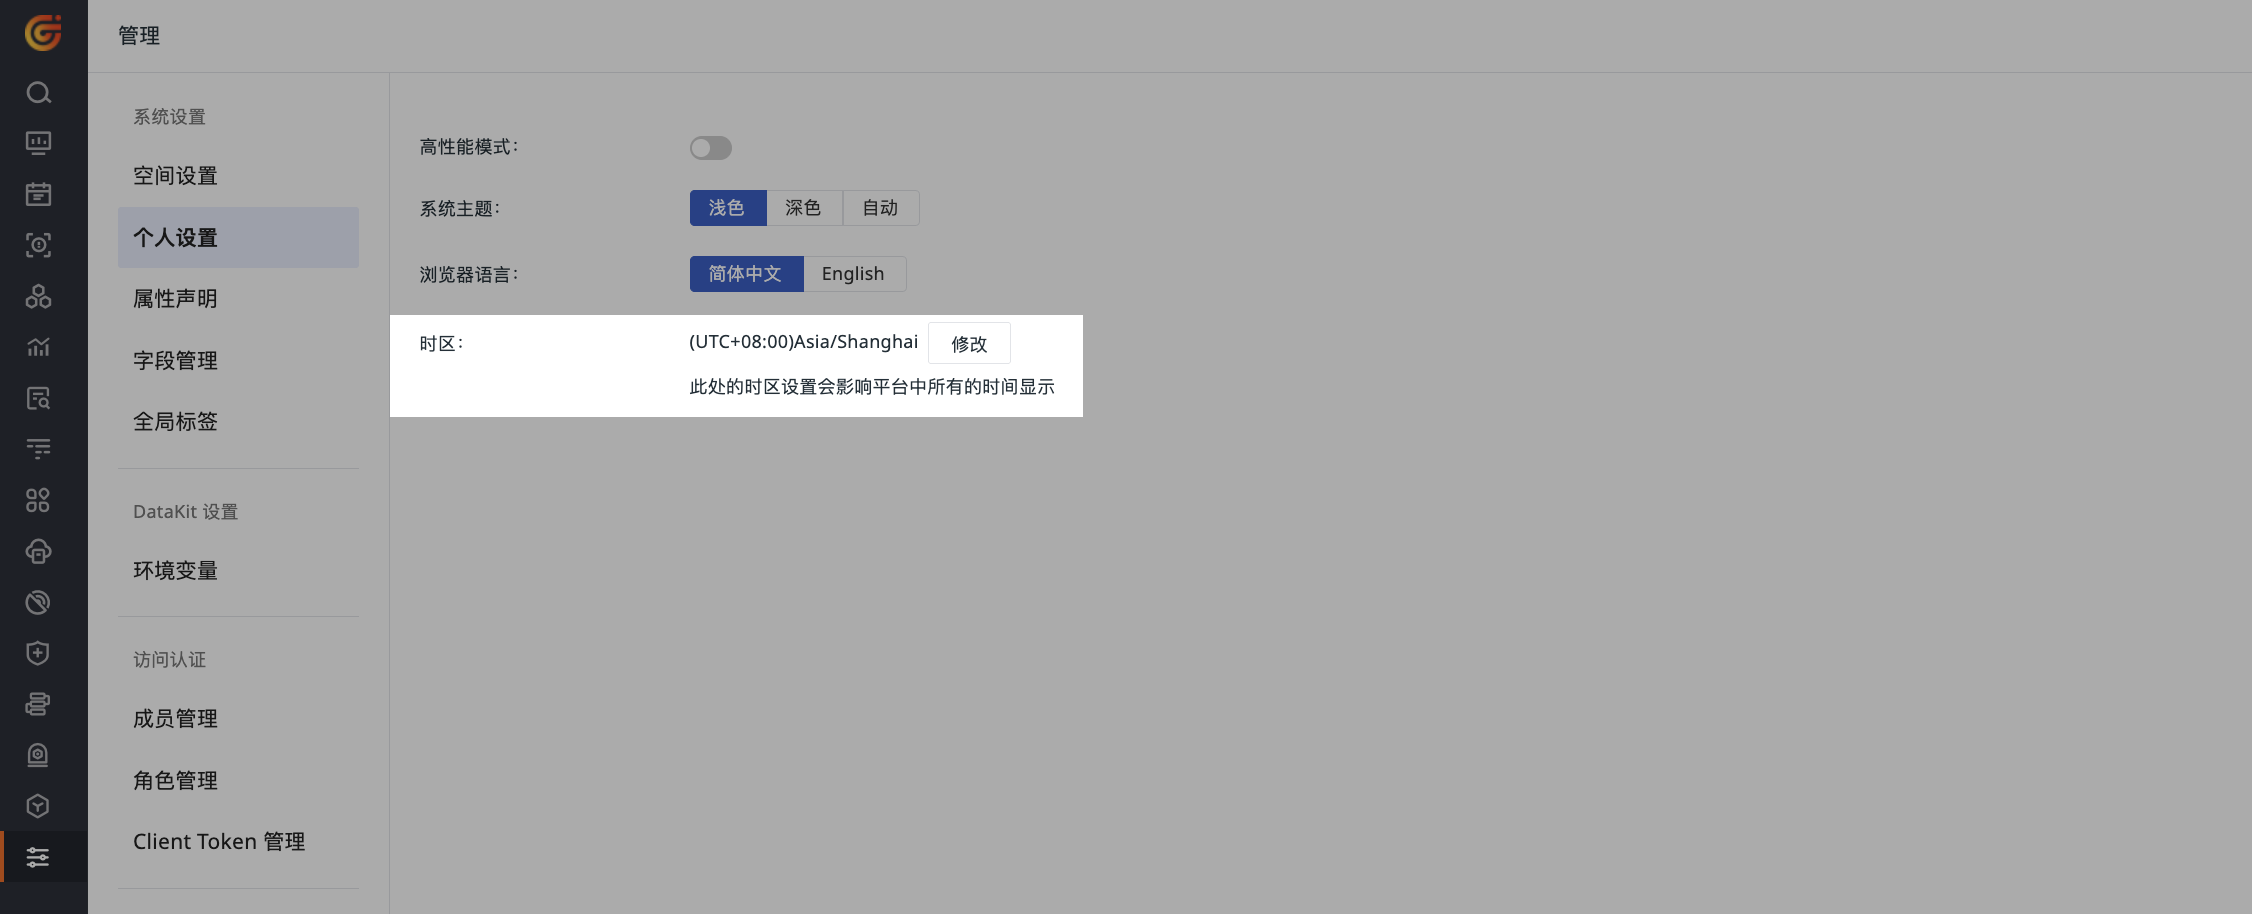Viewport: 2252px width, 914px height.
Task: Select 环境变量 under DataKit 设置
Action: click(x=176, y=571)
